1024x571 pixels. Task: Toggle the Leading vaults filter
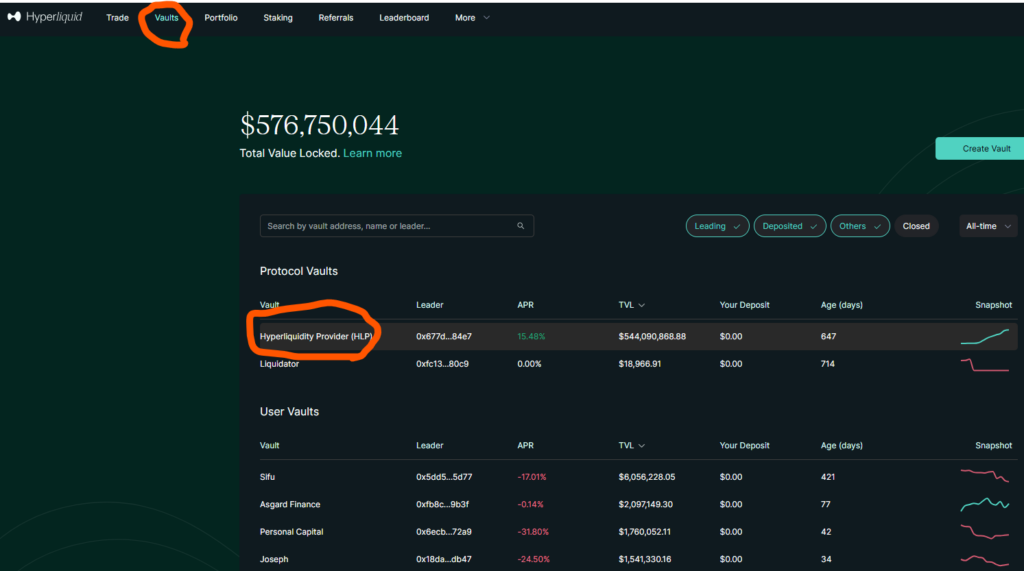(717, 226)
